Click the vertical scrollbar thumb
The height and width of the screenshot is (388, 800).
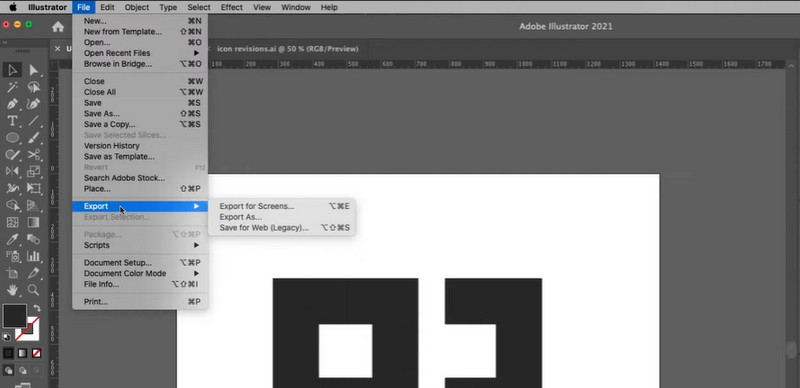click(791, 349)
